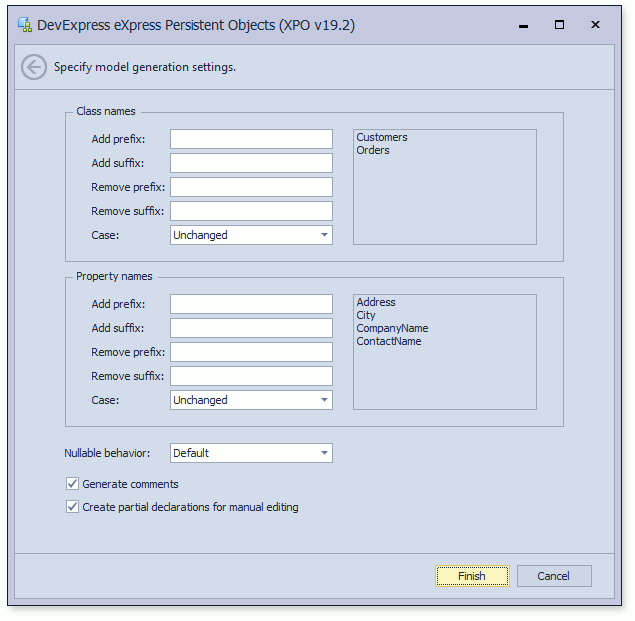This screenshot has width=635, height=621.
Task: Focus Property names Add prefix field
Action: (251, 304)
